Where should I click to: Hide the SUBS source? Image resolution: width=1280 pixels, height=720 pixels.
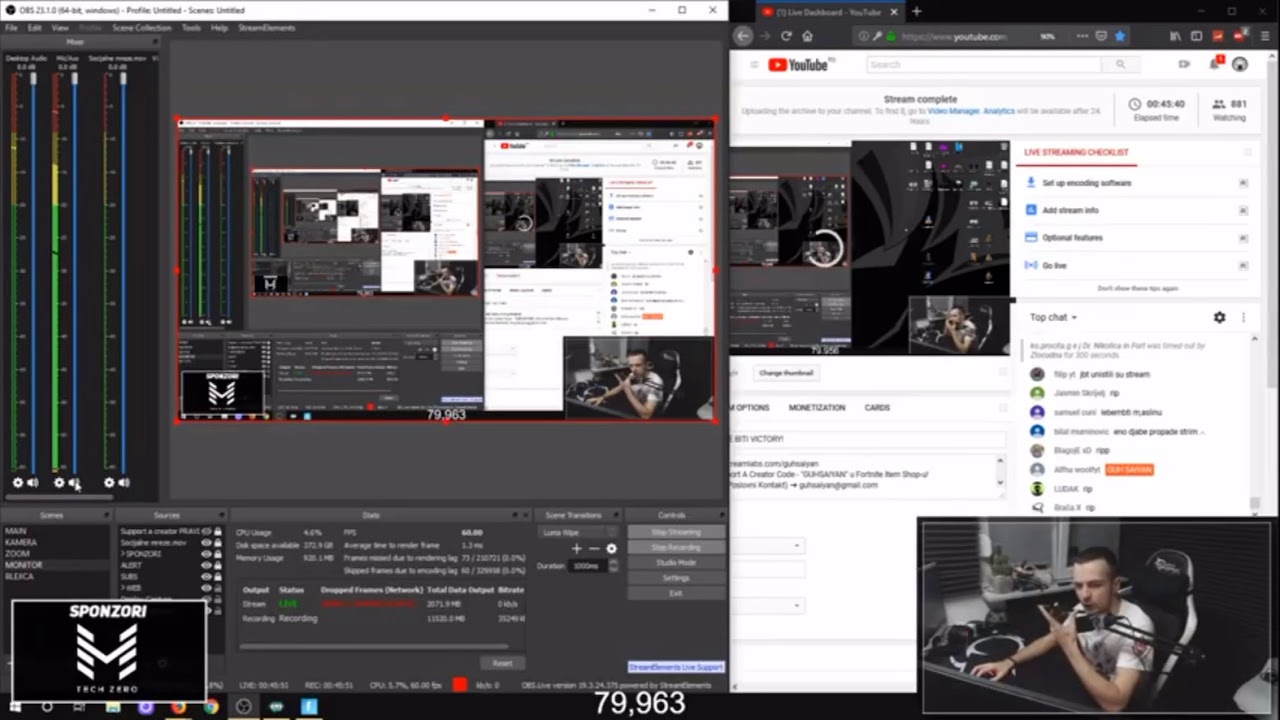(206, 577)
